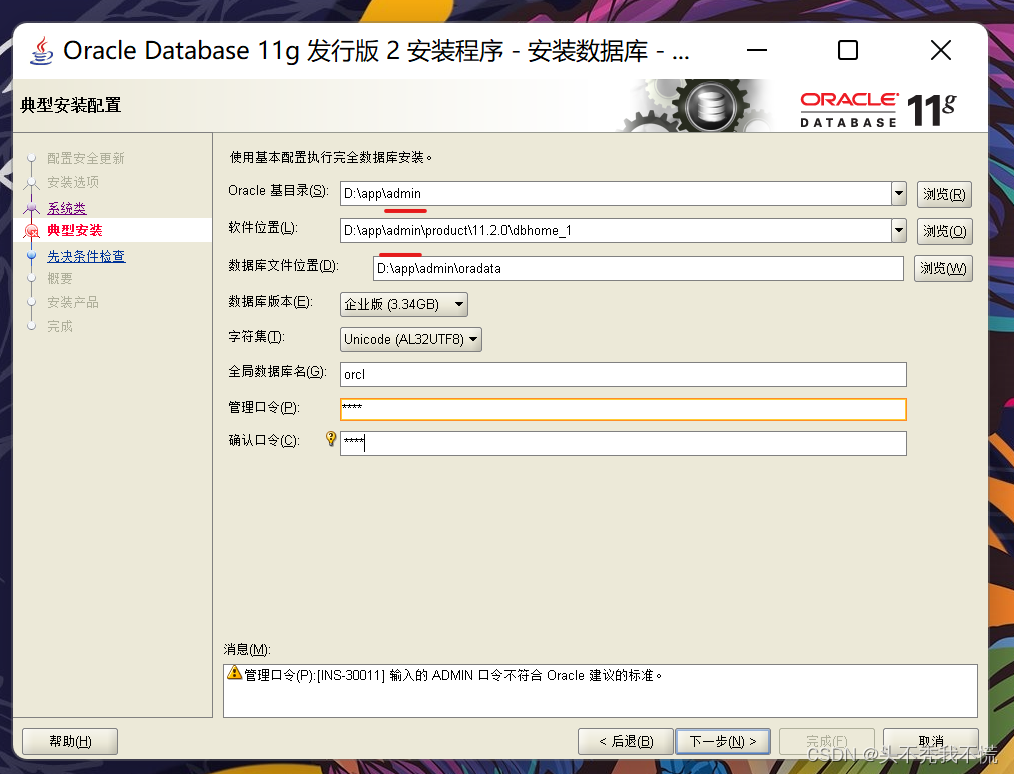
Task: Click the Oracle Database 11g logo
Action: [878, 109]
